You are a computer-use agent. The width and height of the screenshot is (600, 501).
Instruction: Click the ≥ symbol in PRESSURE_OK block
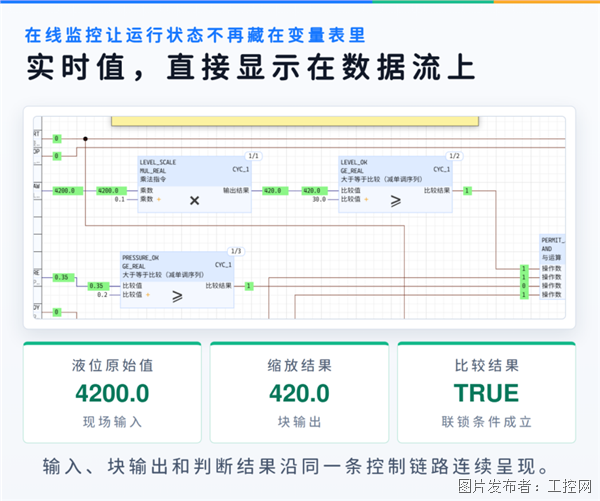point(177,296)
